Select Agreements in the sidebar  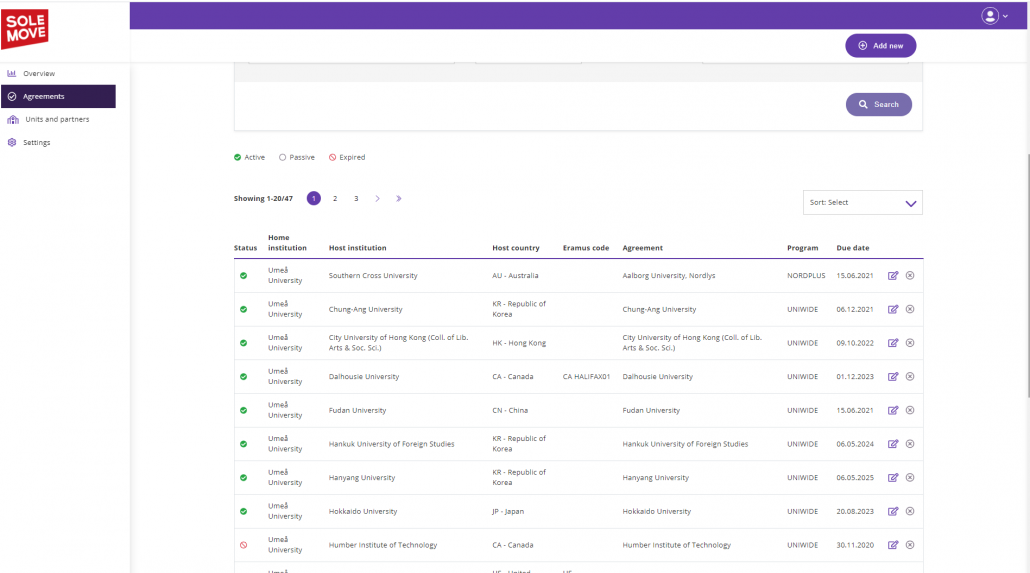(x=58, y=96)
